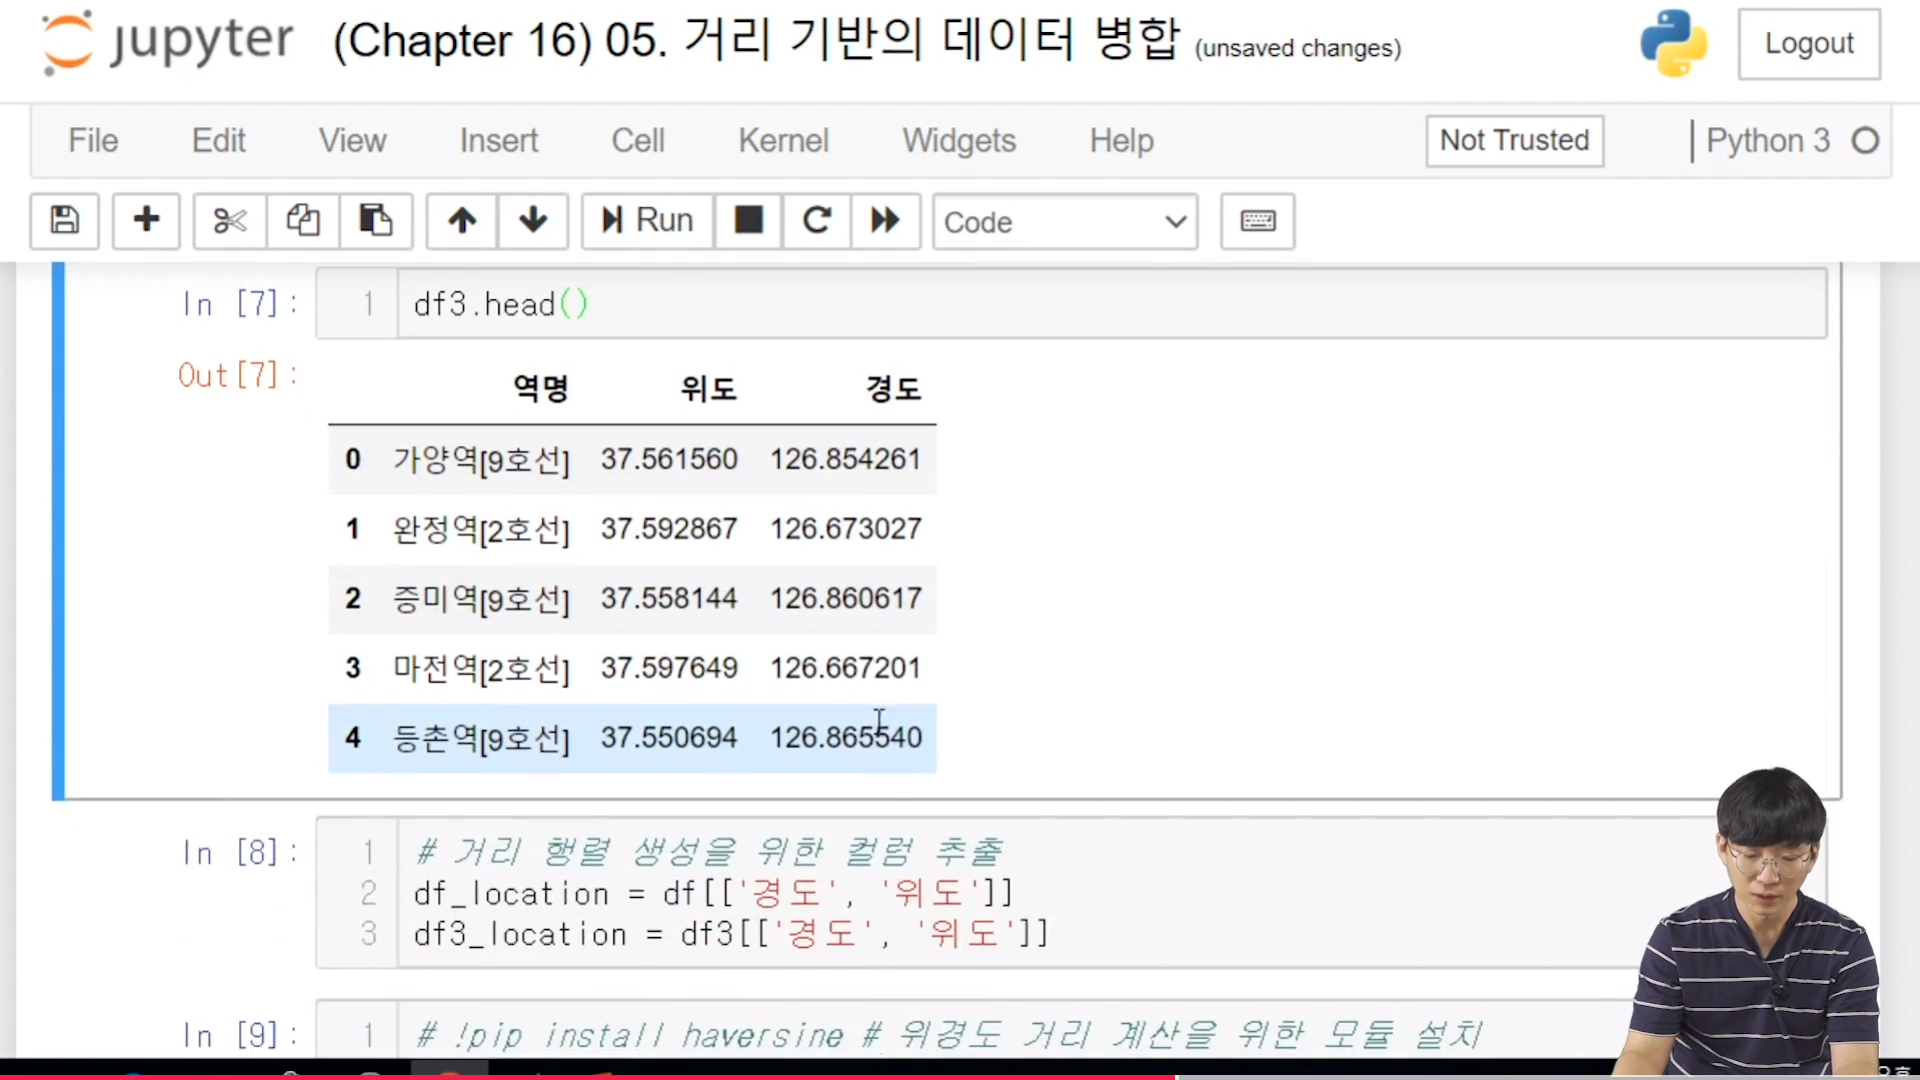Restart the kernel circular arrow icon
The image size is (1920, 1080).
[817, 220]
